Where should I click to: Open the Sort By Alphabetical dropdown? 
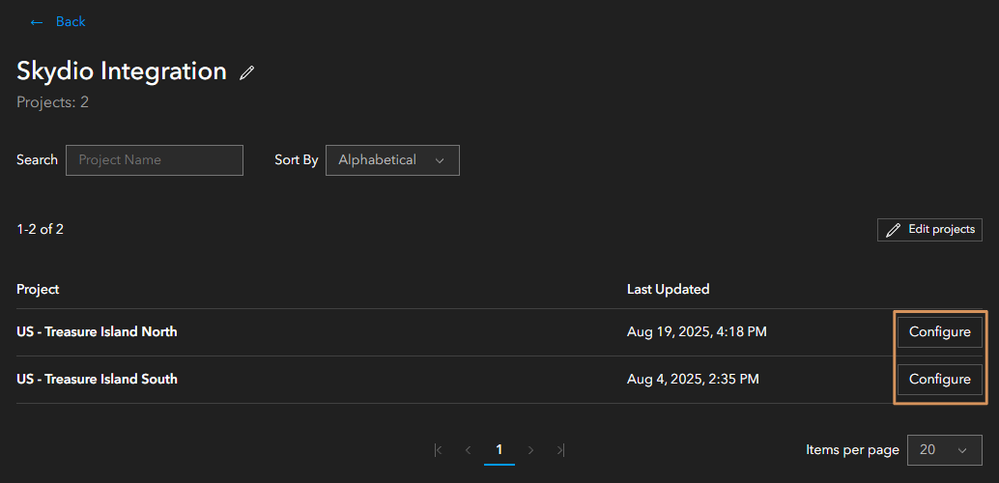[x=392, y=160]
